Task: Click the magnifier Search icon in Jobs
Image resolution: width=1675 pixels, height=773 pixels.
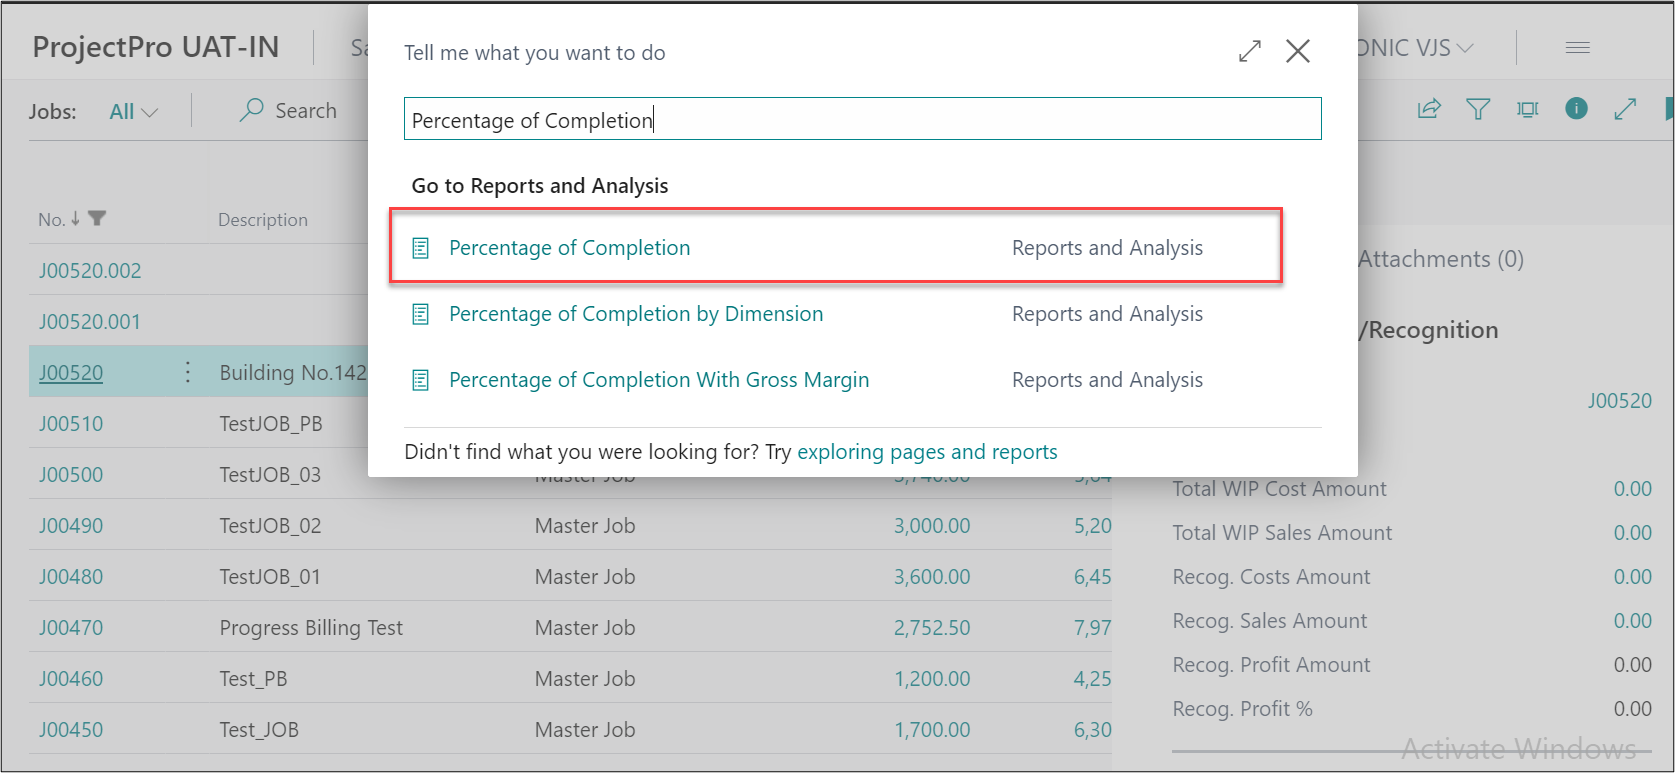Action: tap(252, 110)
